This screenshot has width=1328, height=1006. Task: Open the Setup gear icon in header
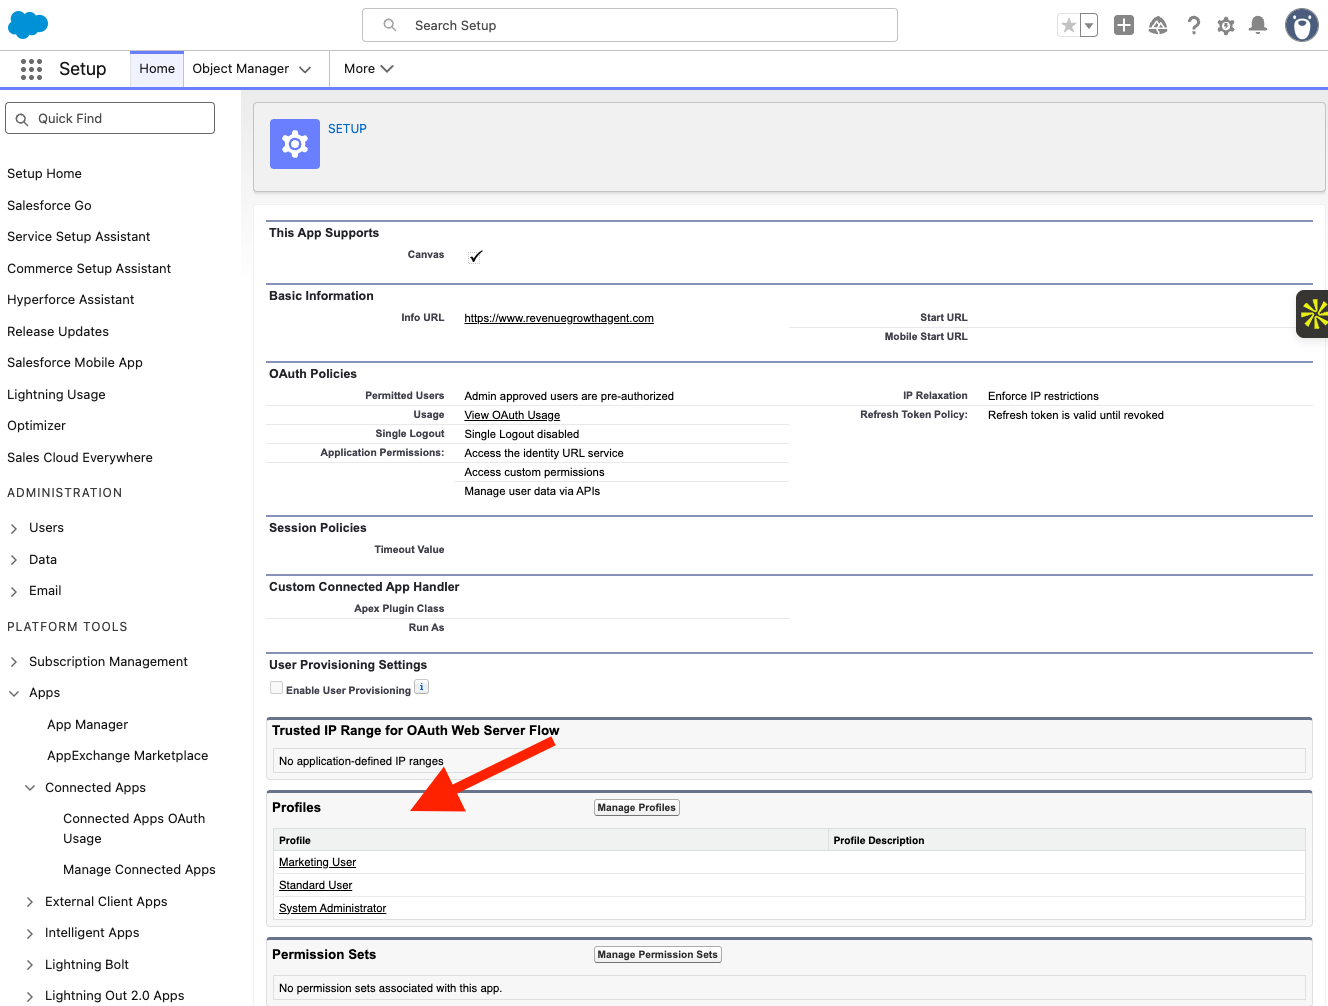pyautogui.click(x=1225, y=25)
